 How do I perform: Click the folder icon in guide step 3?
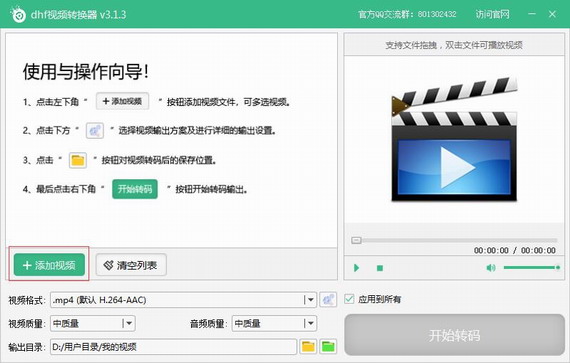point(78,160)
